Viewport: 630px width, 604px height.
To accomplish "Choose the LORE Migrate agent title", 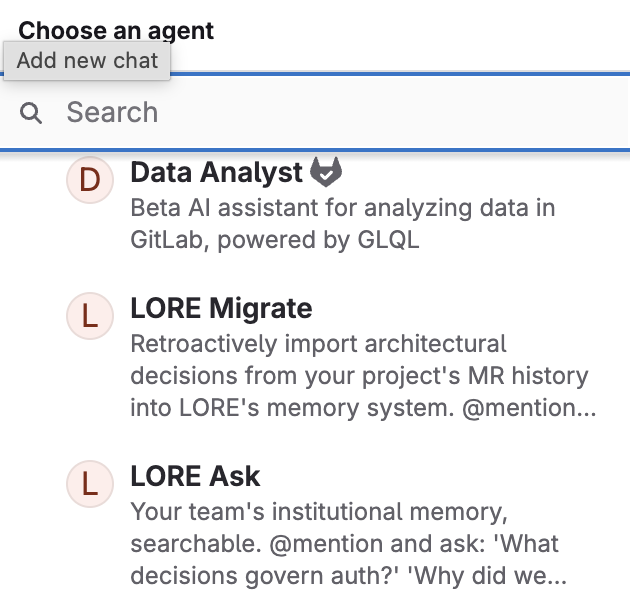I will point(221,308).
